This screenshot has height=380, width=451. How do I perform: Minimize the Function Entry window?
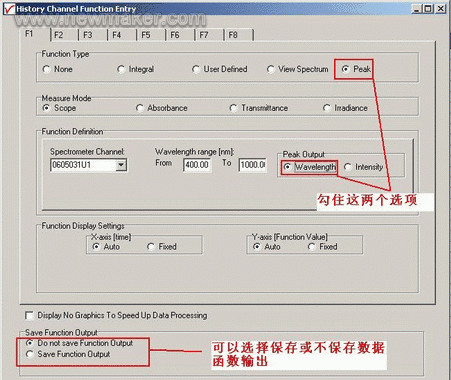[x=416, y=9]
